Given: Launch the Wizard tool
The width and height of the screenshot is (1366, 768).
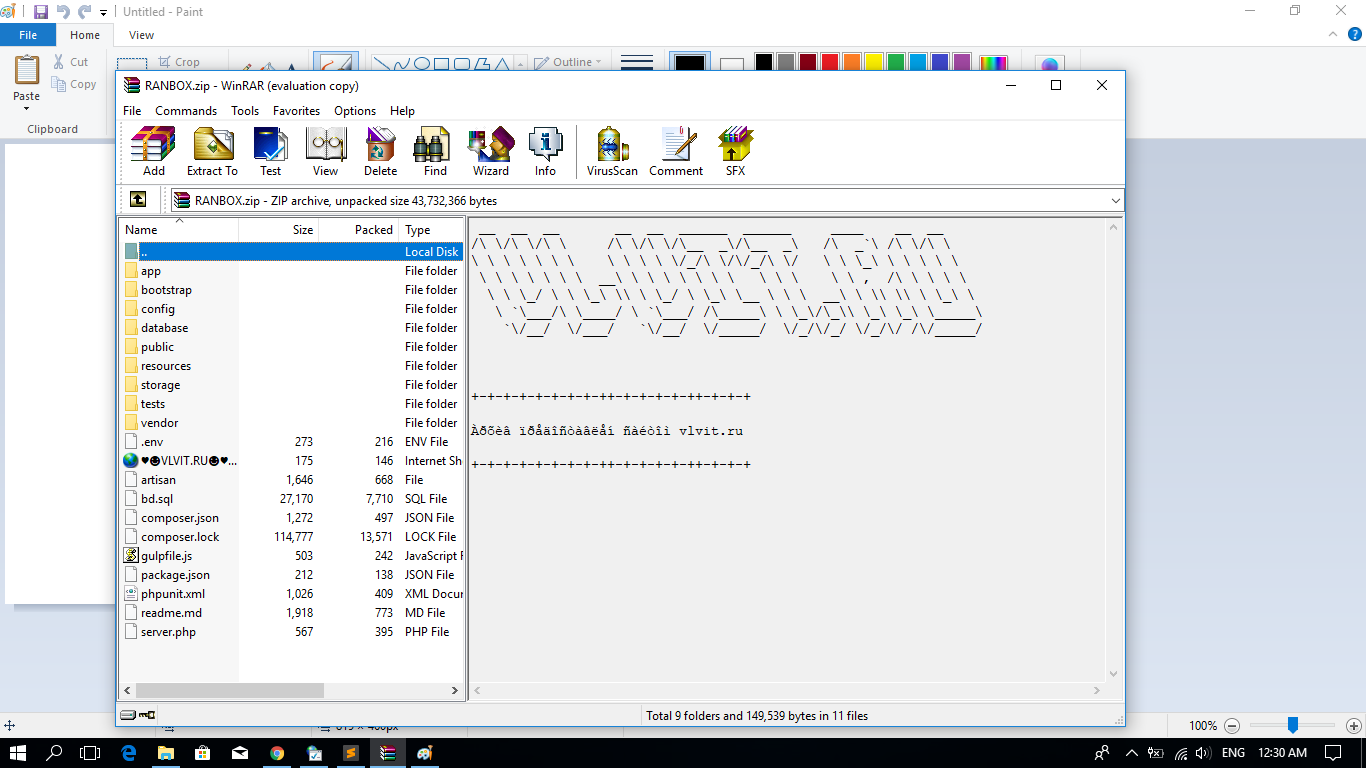Looking at the screenshot, I should pos(490,152).
